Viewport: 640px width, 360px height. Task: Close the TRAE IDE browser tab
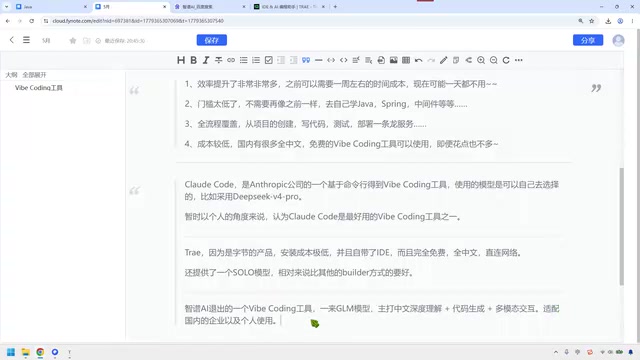[323, 7]
